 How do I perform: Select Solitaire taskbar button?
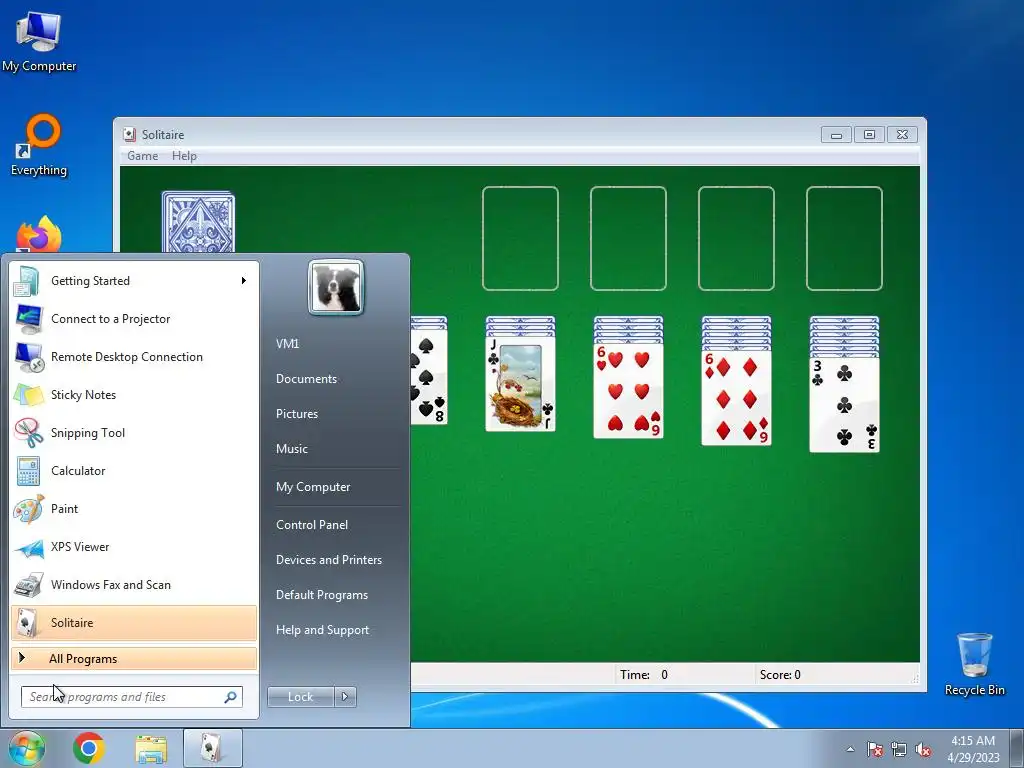pyautogui.click(x=213, y=748)
